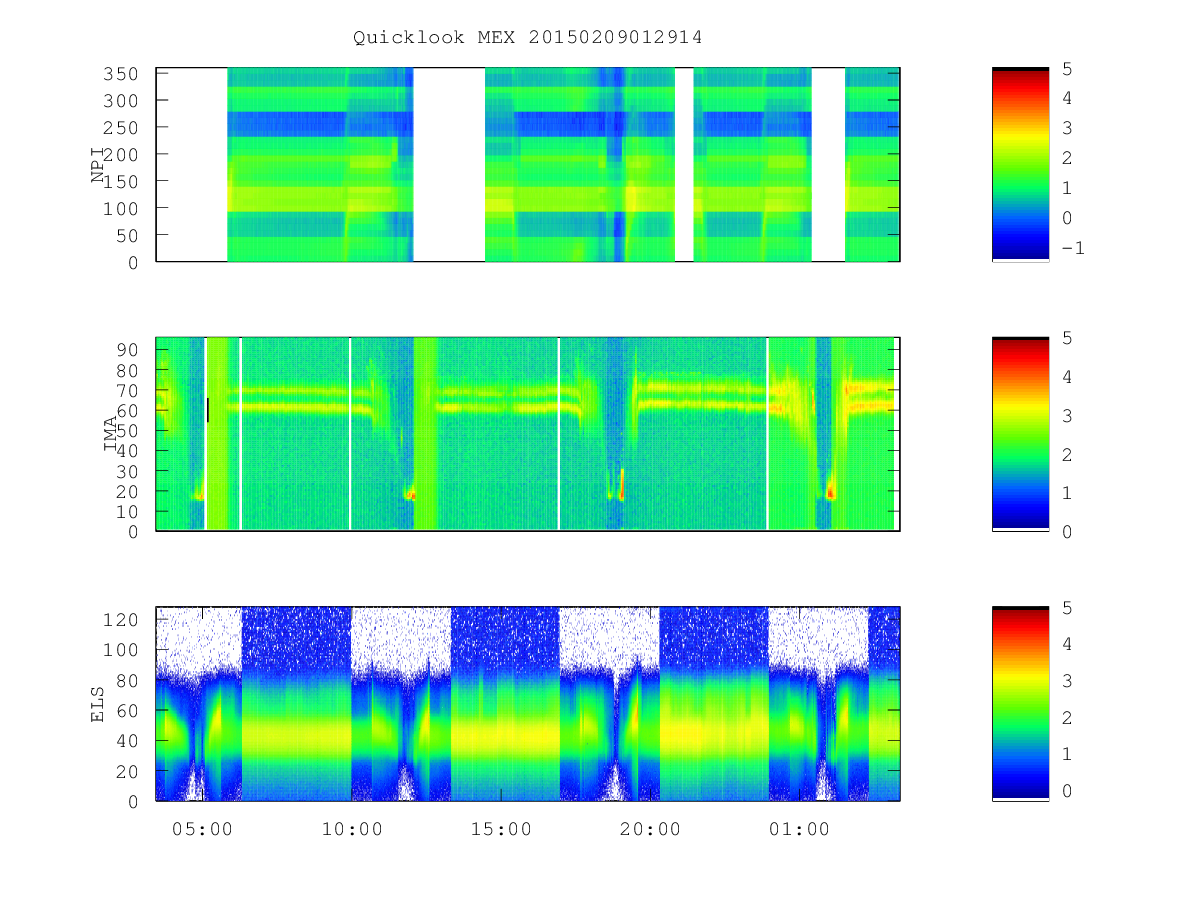This screenshot has width=1200, height=900.
Task: Click the 2 label on IMA color bar
Action: [1067, 454]
